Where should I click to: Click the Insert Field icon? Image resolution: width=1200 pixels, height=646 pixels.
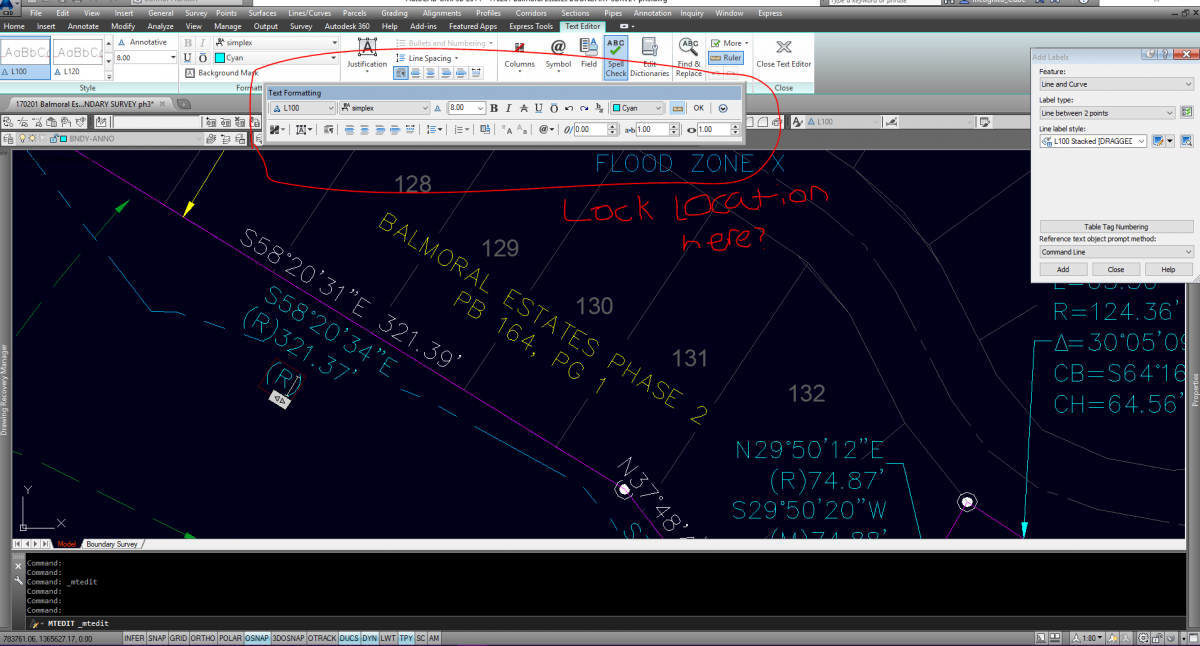pyautogui.click(x=589, y=52)
